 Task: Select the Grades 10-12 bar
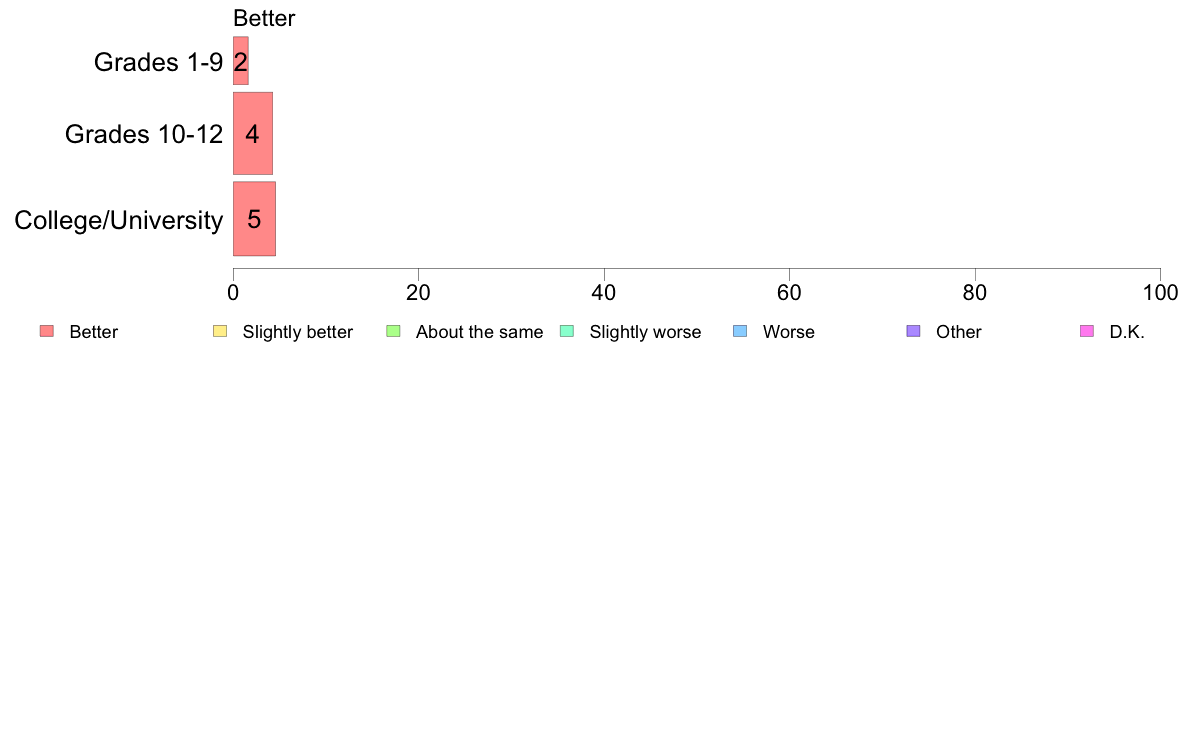[x=253, y=133]
